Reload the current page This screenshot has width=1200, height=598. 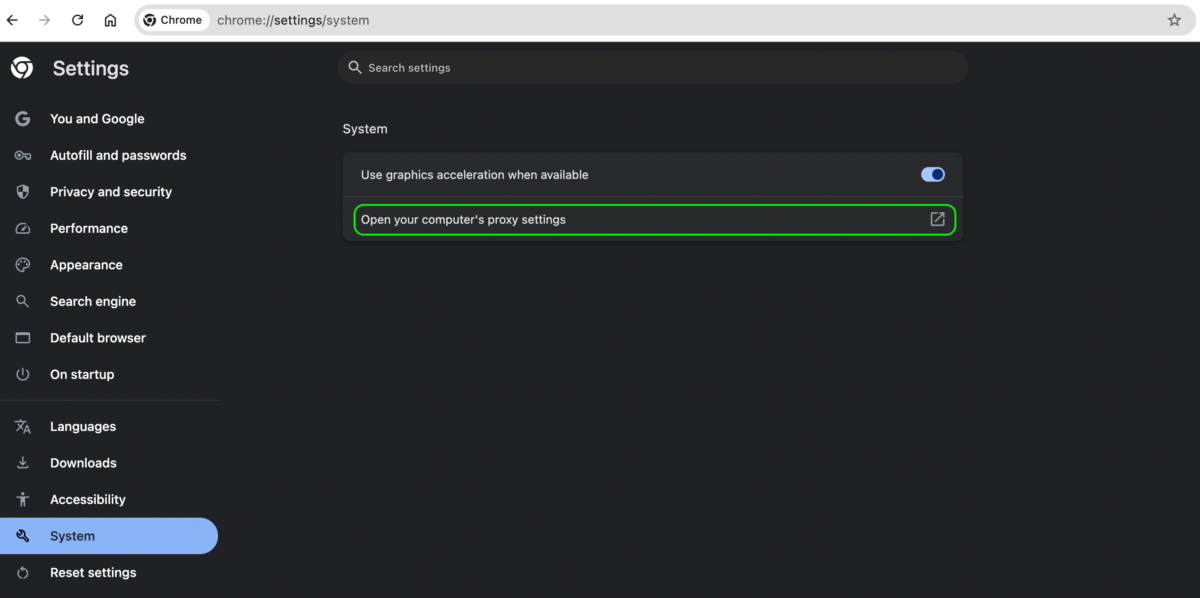click(77, 20)
